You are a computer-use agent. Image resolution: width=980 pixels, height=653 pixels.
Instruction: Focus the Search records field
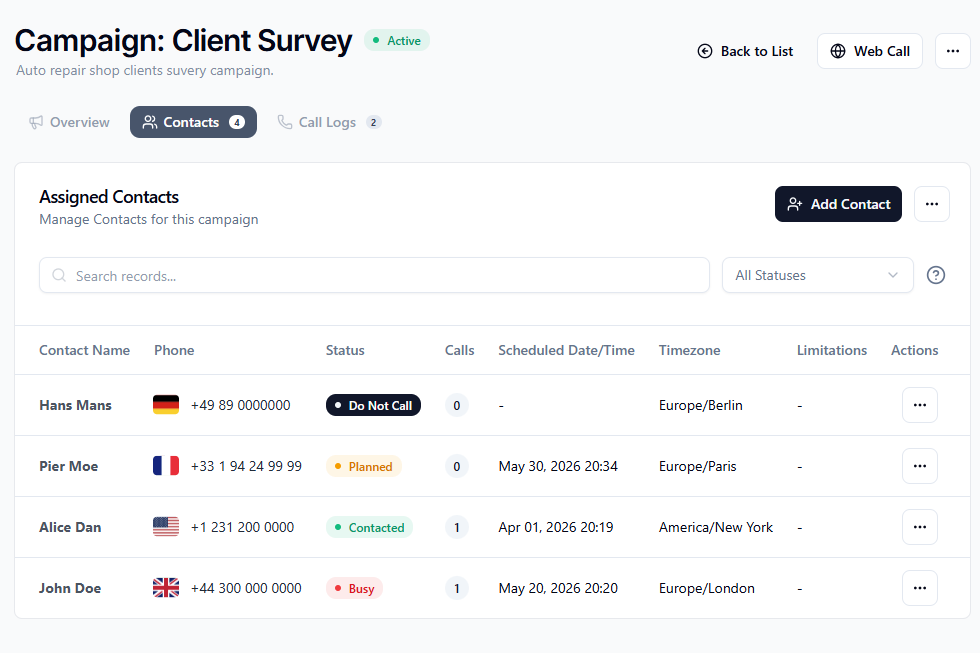point(374,275)
